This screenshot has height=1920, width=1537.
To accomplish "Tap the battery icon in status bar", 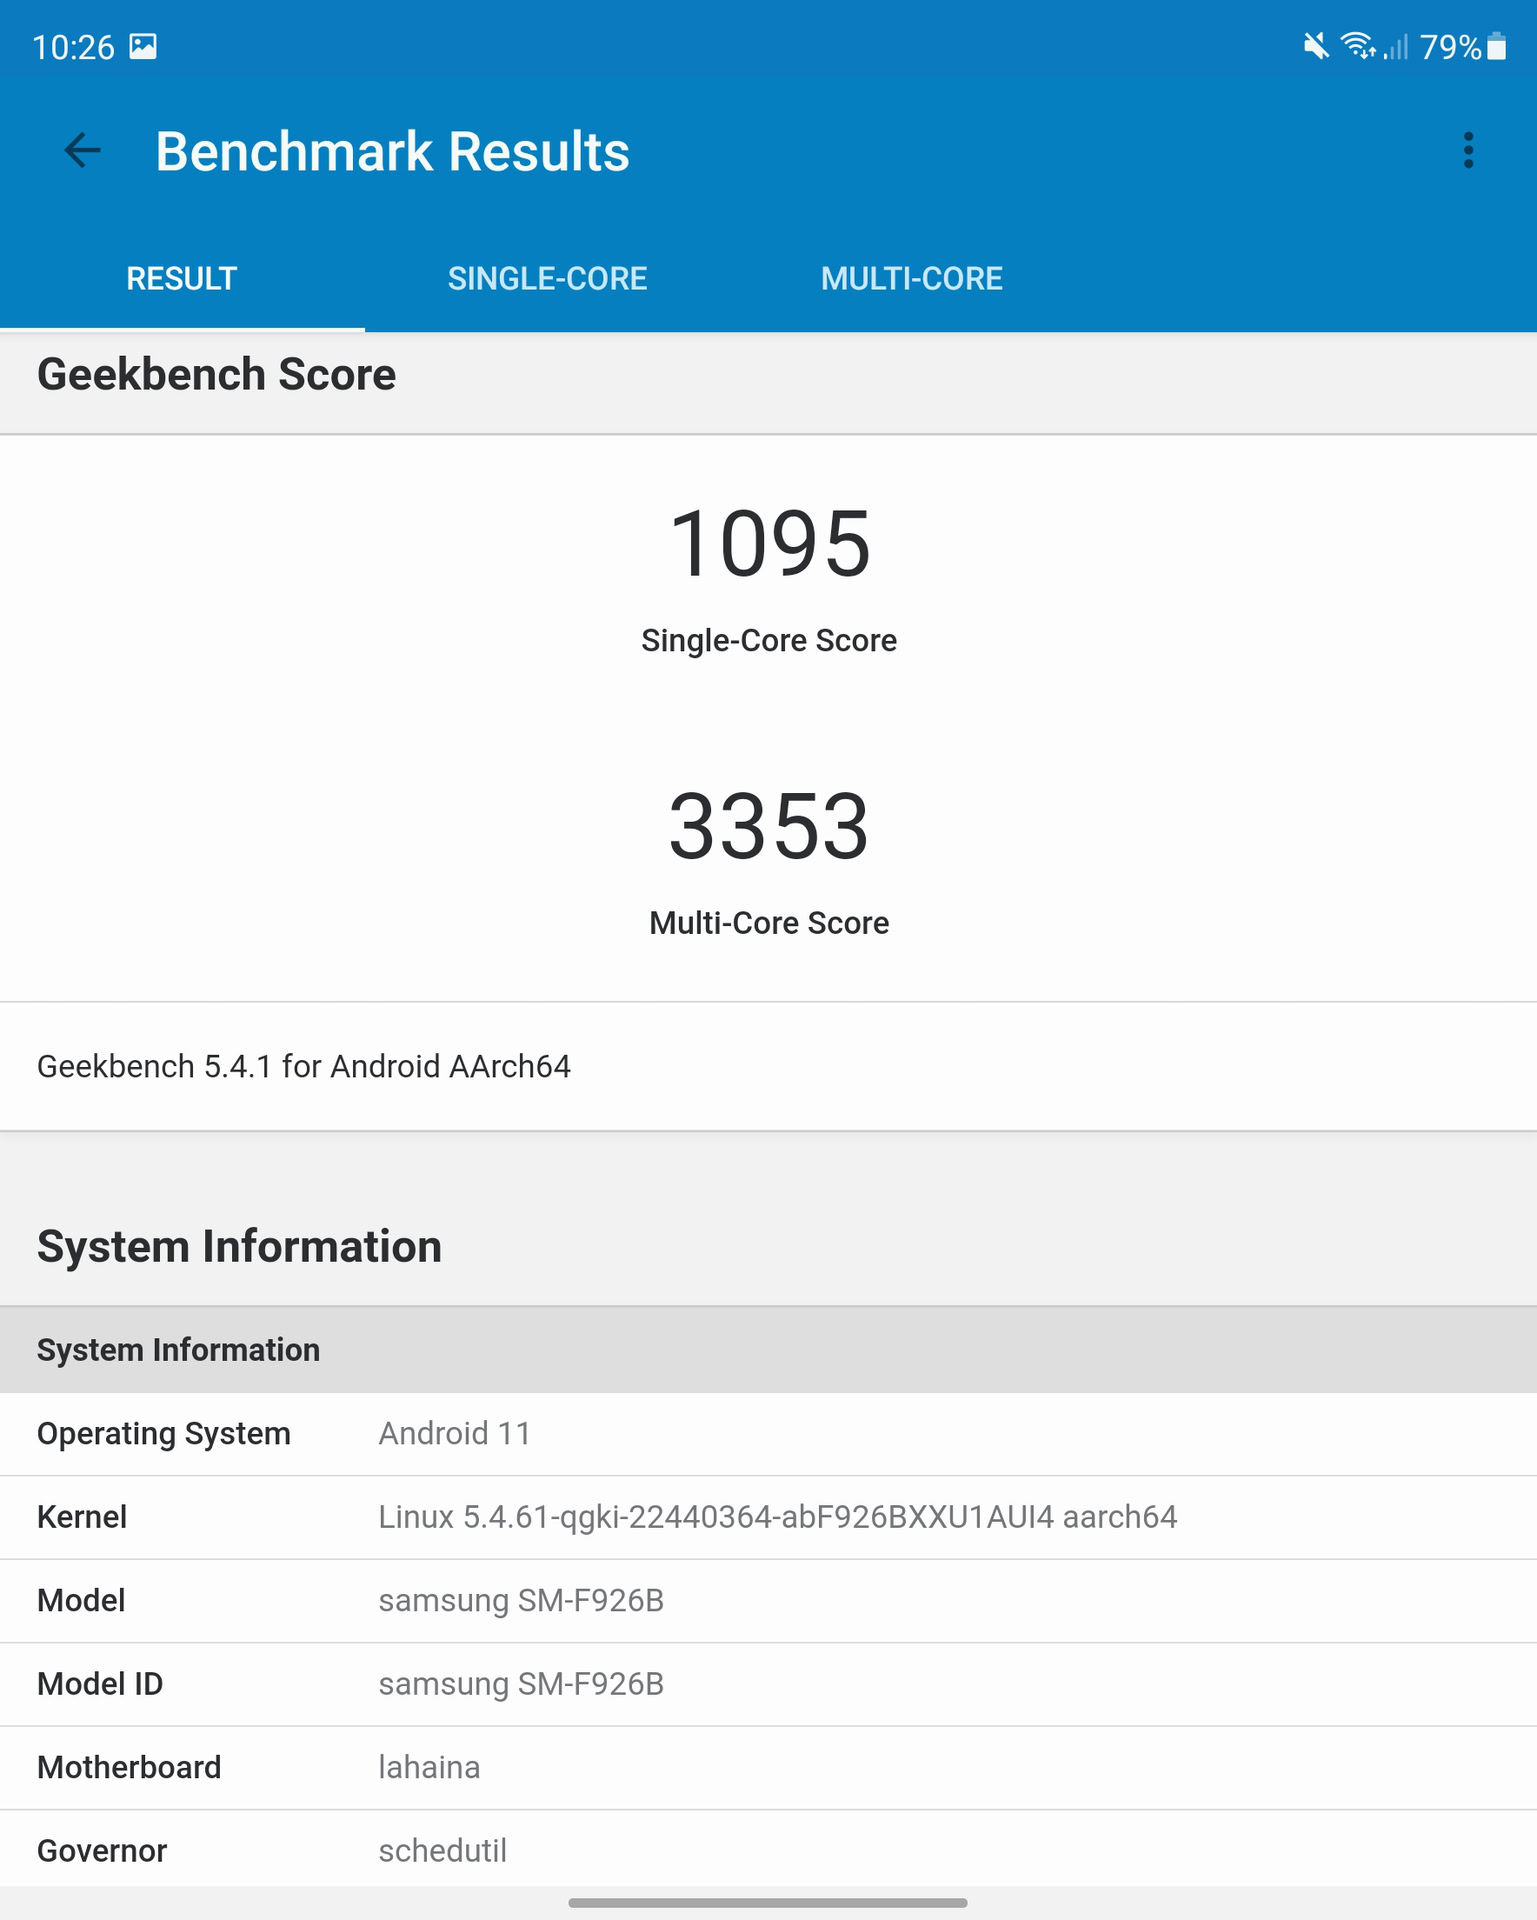I will (x=1496, y=47).
